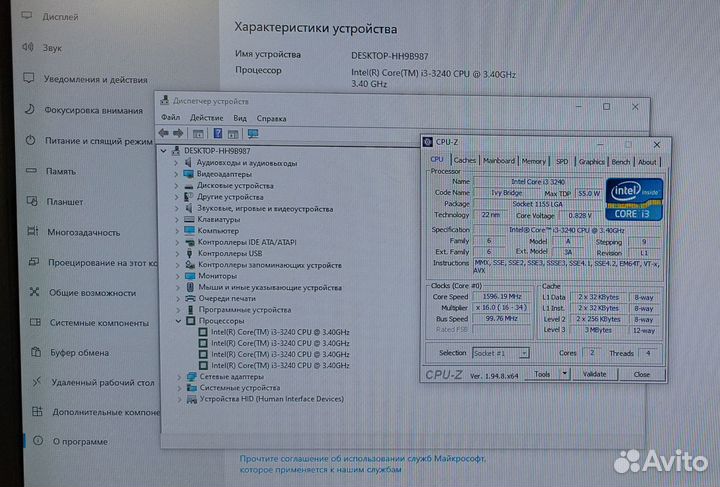This screenshot has height=487, width=720.
Task: Select the first Intel Core i3-3240 processor entry
Action: pyautogui.click(x=280, y=332)
